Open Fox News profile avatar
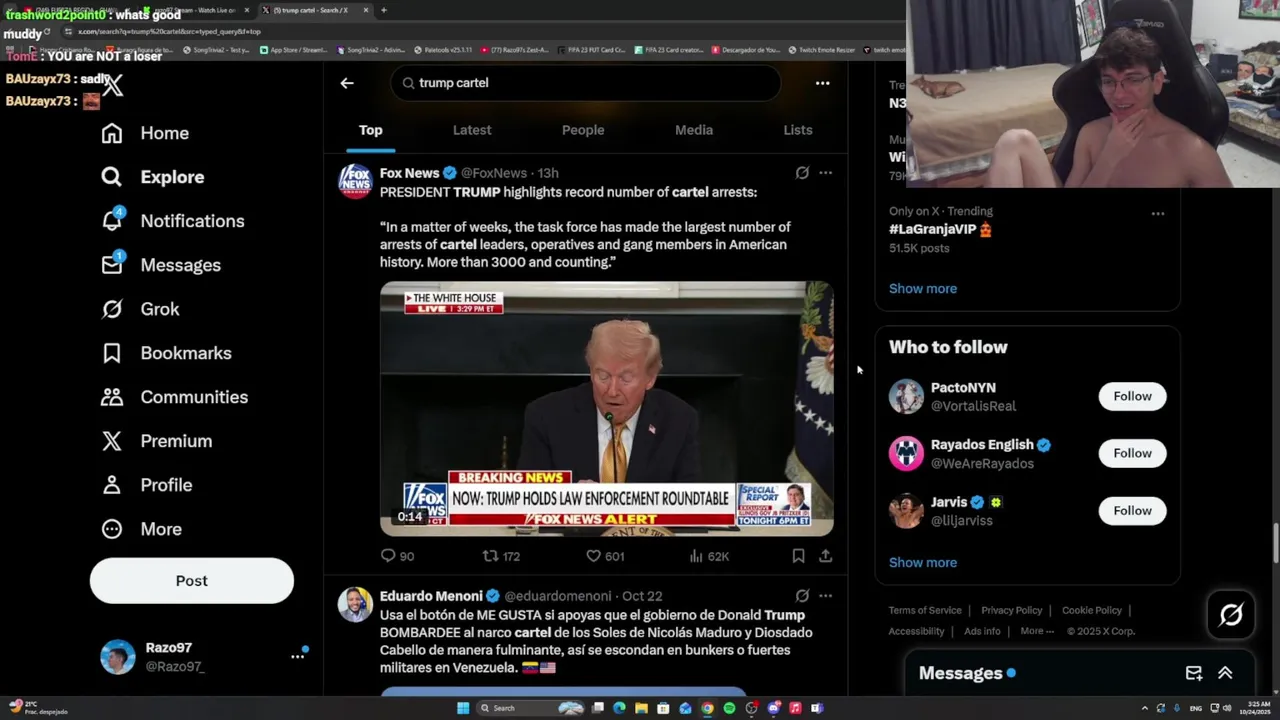 pyautogui.click(x=355, y=181)
